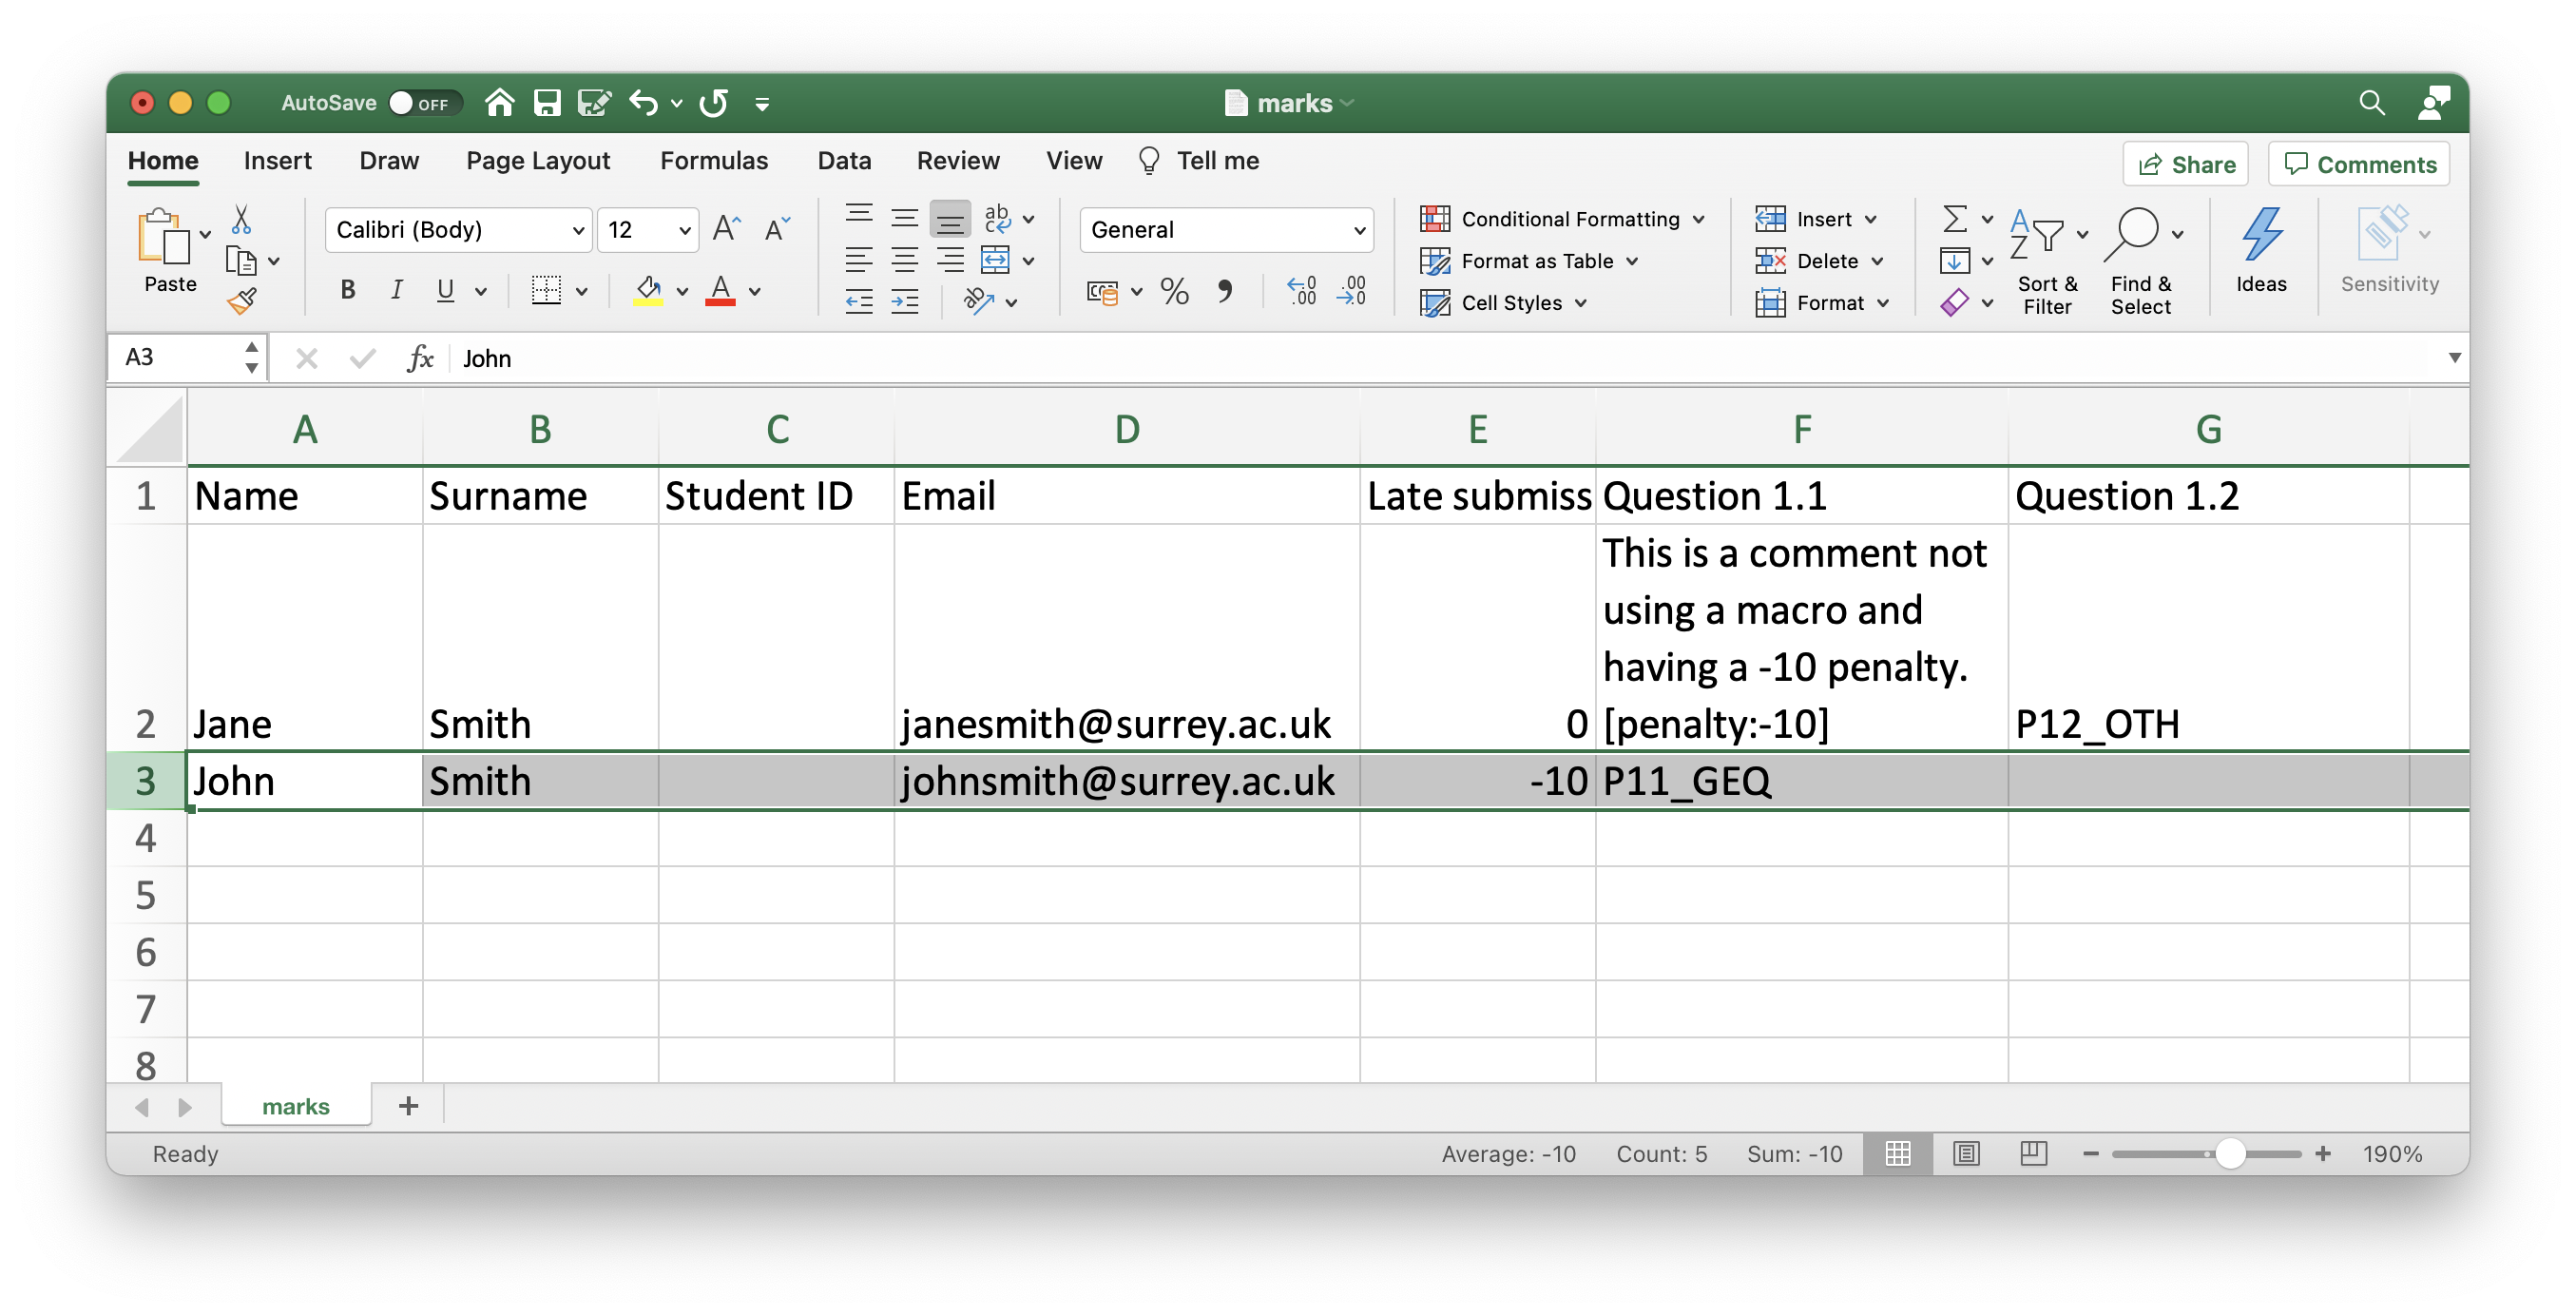Screen dimensions: 2576x1316
Task: Toggle the AutoSave switch
Action: click(424, 102)
